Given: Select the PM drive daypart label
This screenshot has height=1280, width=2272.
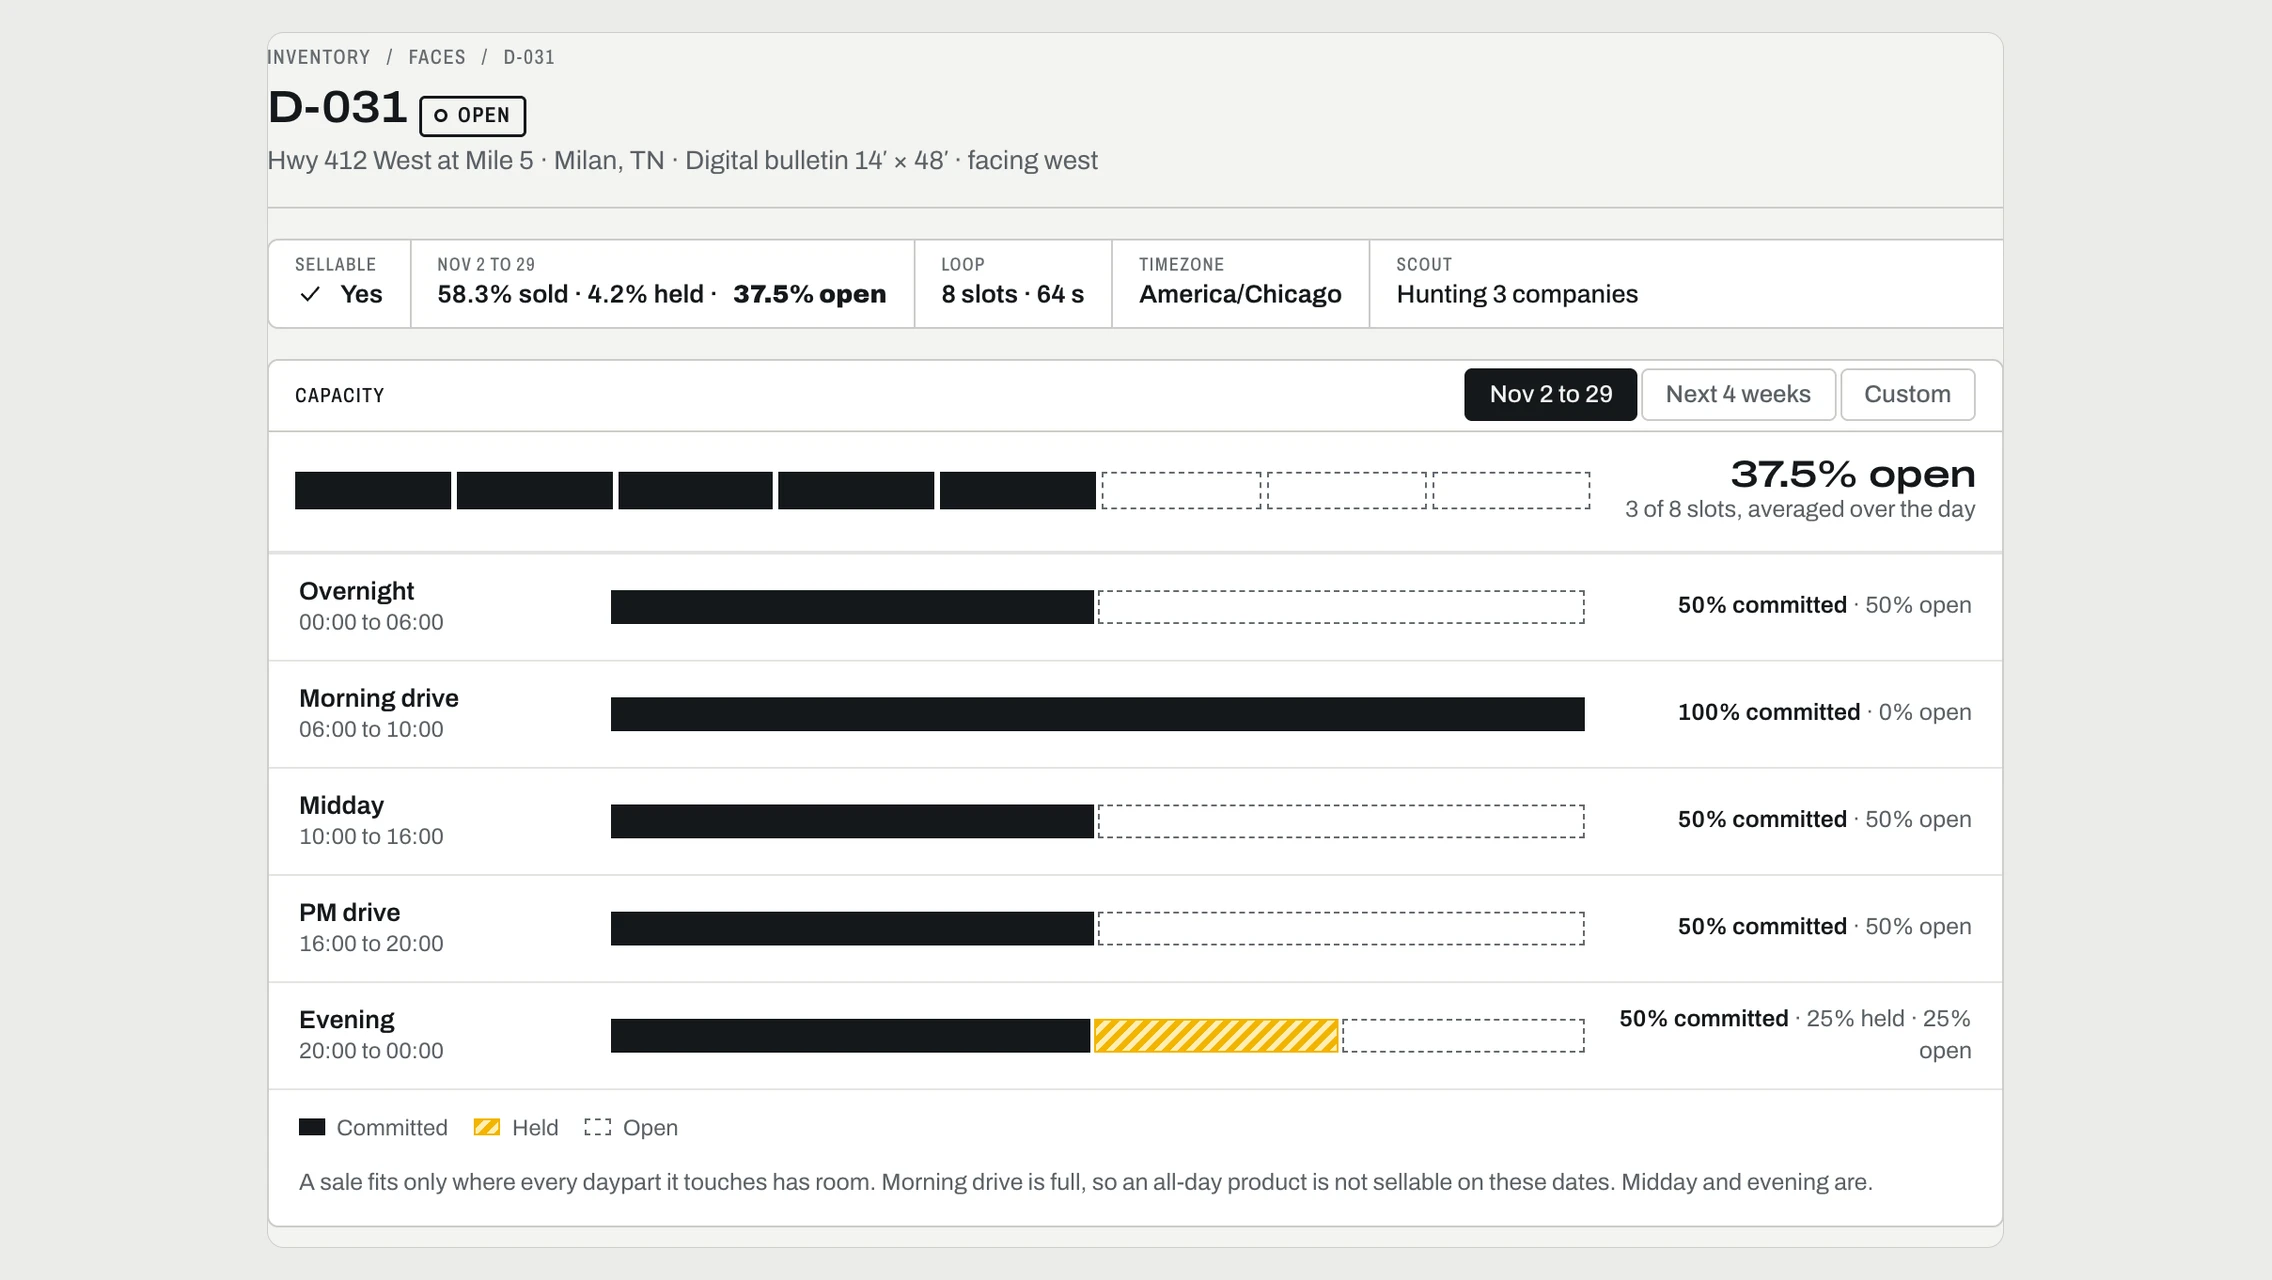Looking at the screenshot, I should coord(349,912).
